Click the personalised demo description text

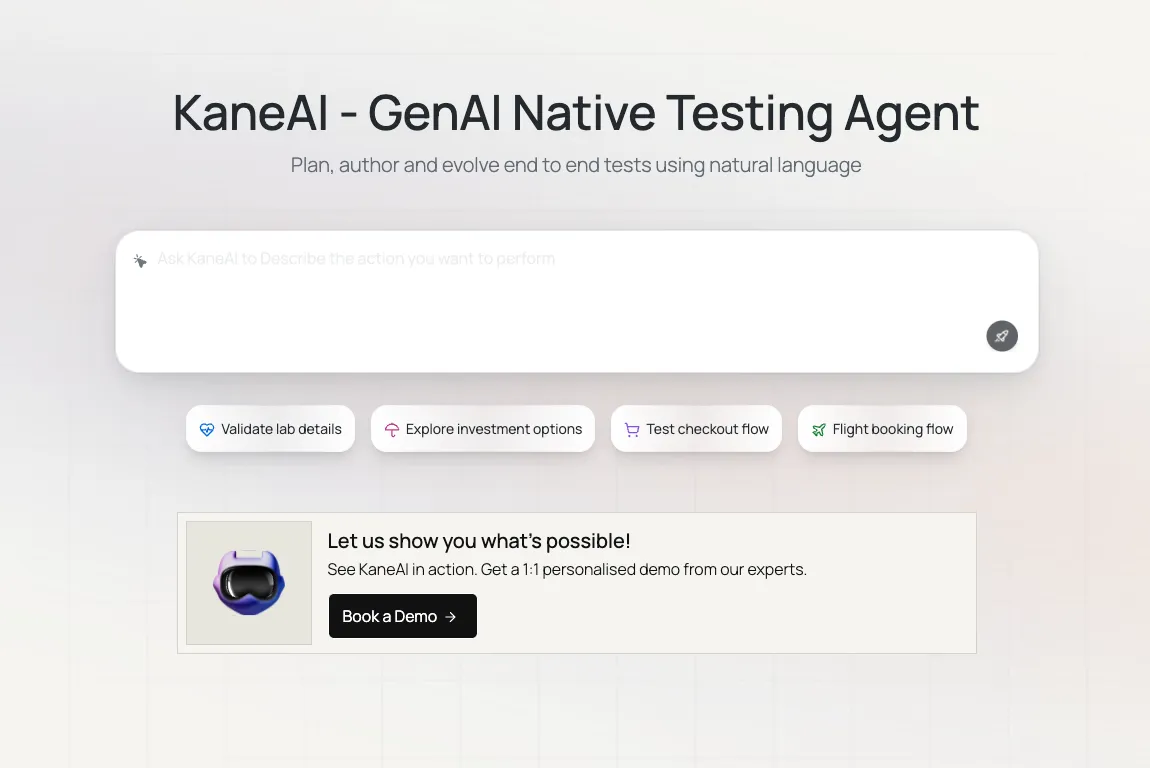tap(567, 569)
